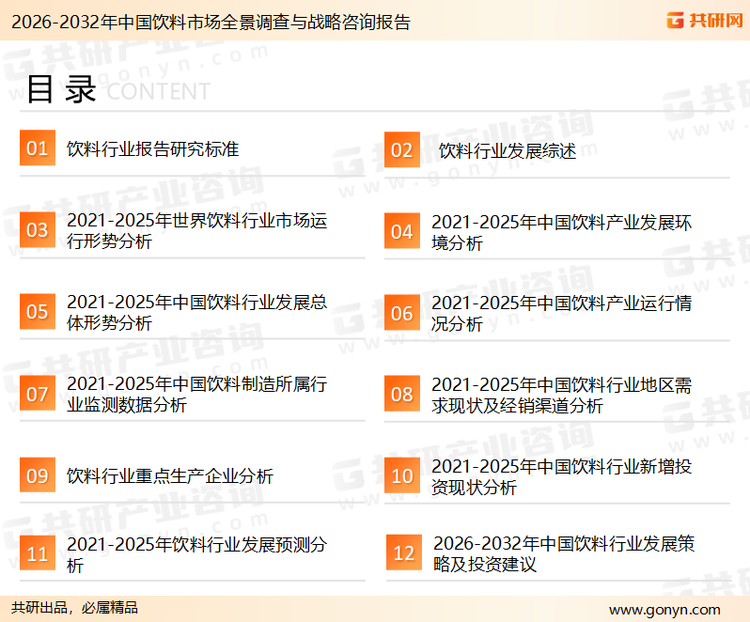The height and width of the screenshot is (622, 750).
Task: Open chapter 饮料行业重点生产企业分析
Action: coord(170,476)
